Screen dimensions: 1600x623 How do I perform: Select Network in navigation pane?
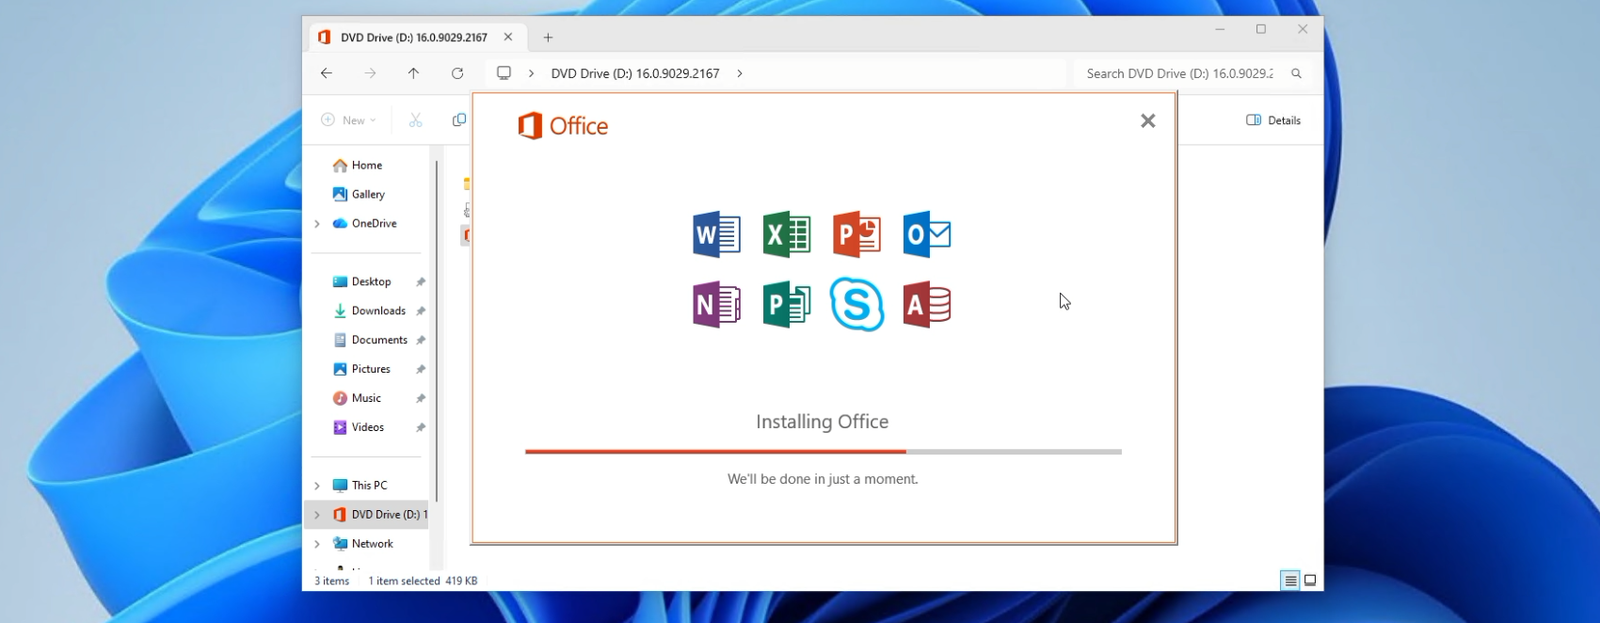pos(372,543)
